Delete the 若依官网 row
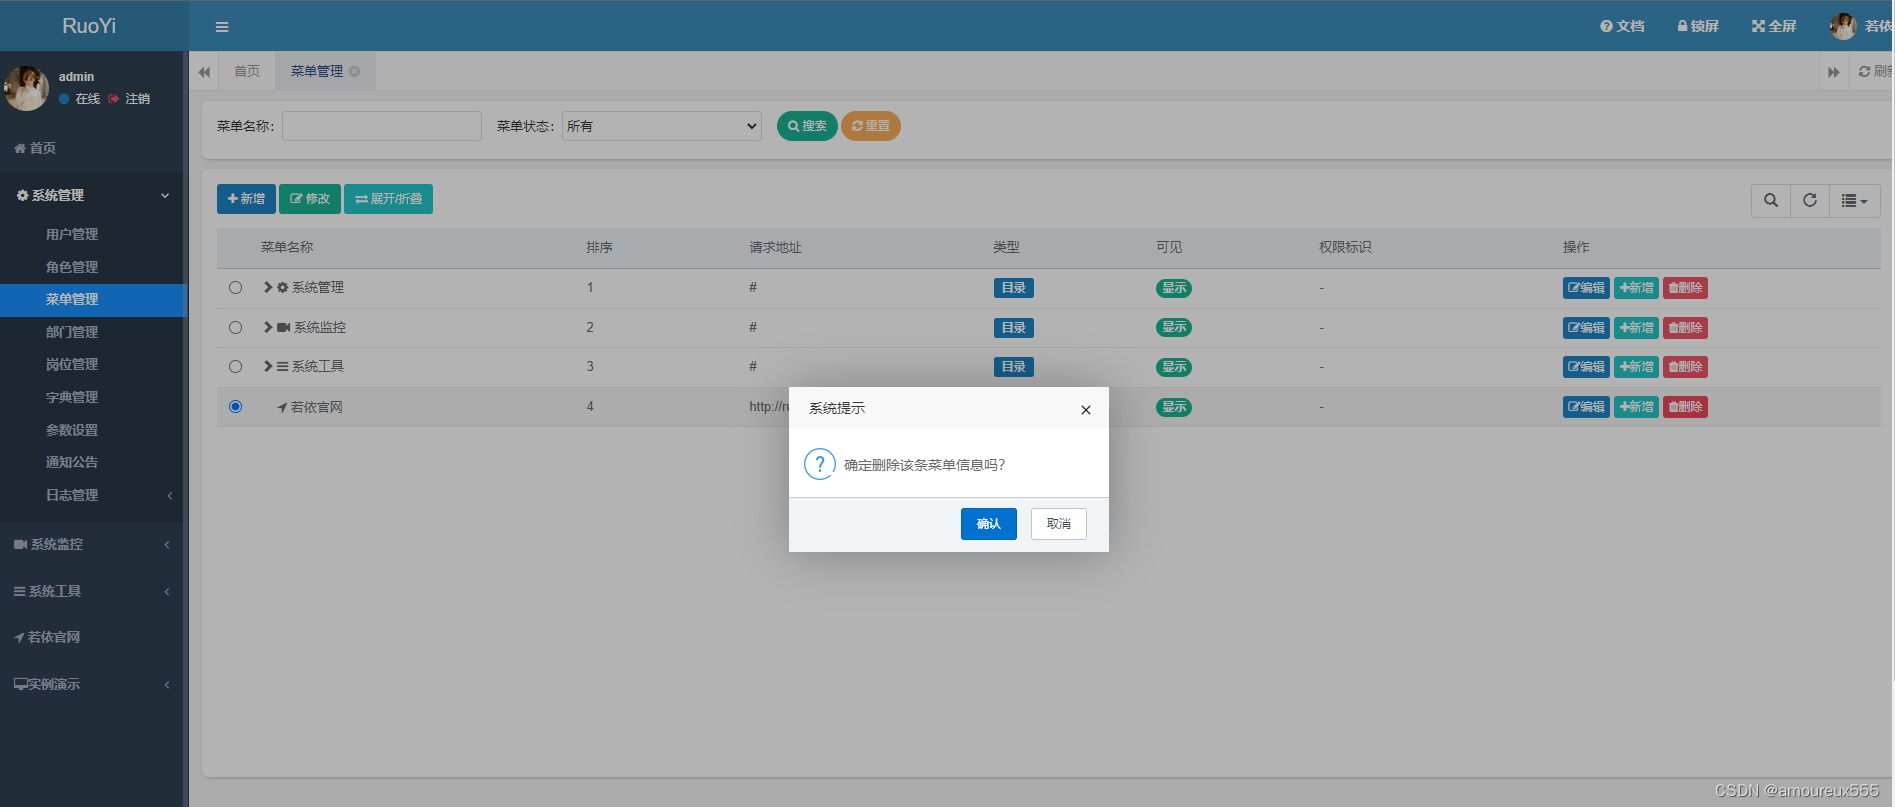 tap(1685, 407)
